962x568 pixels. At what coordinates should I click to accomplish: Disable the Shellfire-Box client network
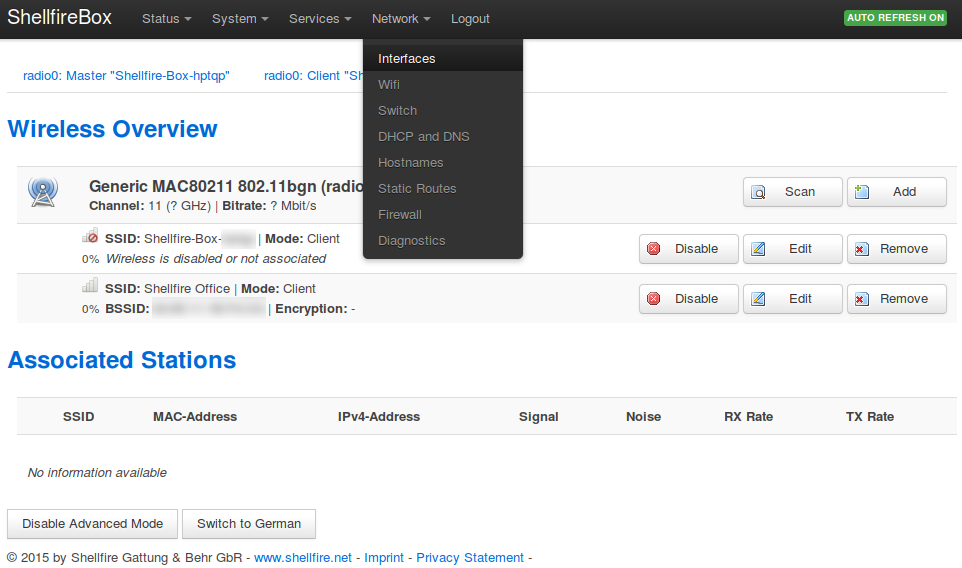point(688,249)
